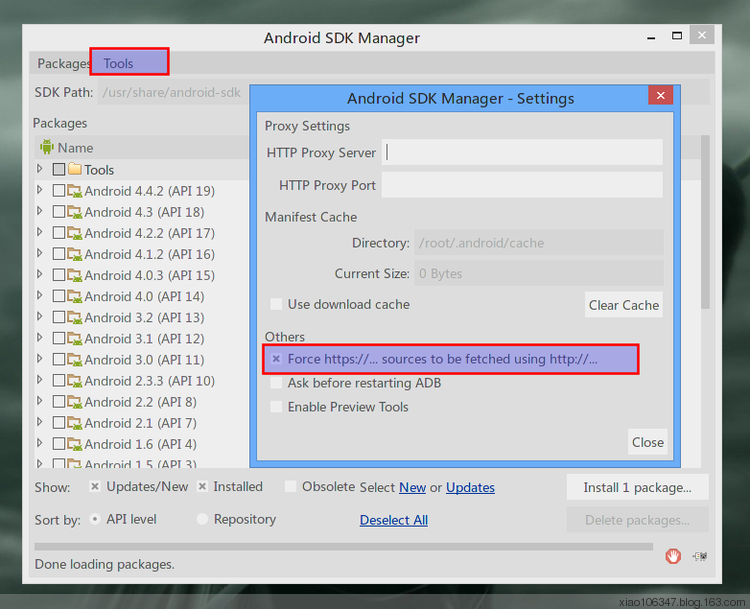Click the Tools folder icon
This screenshot has width=750, height=609.
[x=75, y=168]
